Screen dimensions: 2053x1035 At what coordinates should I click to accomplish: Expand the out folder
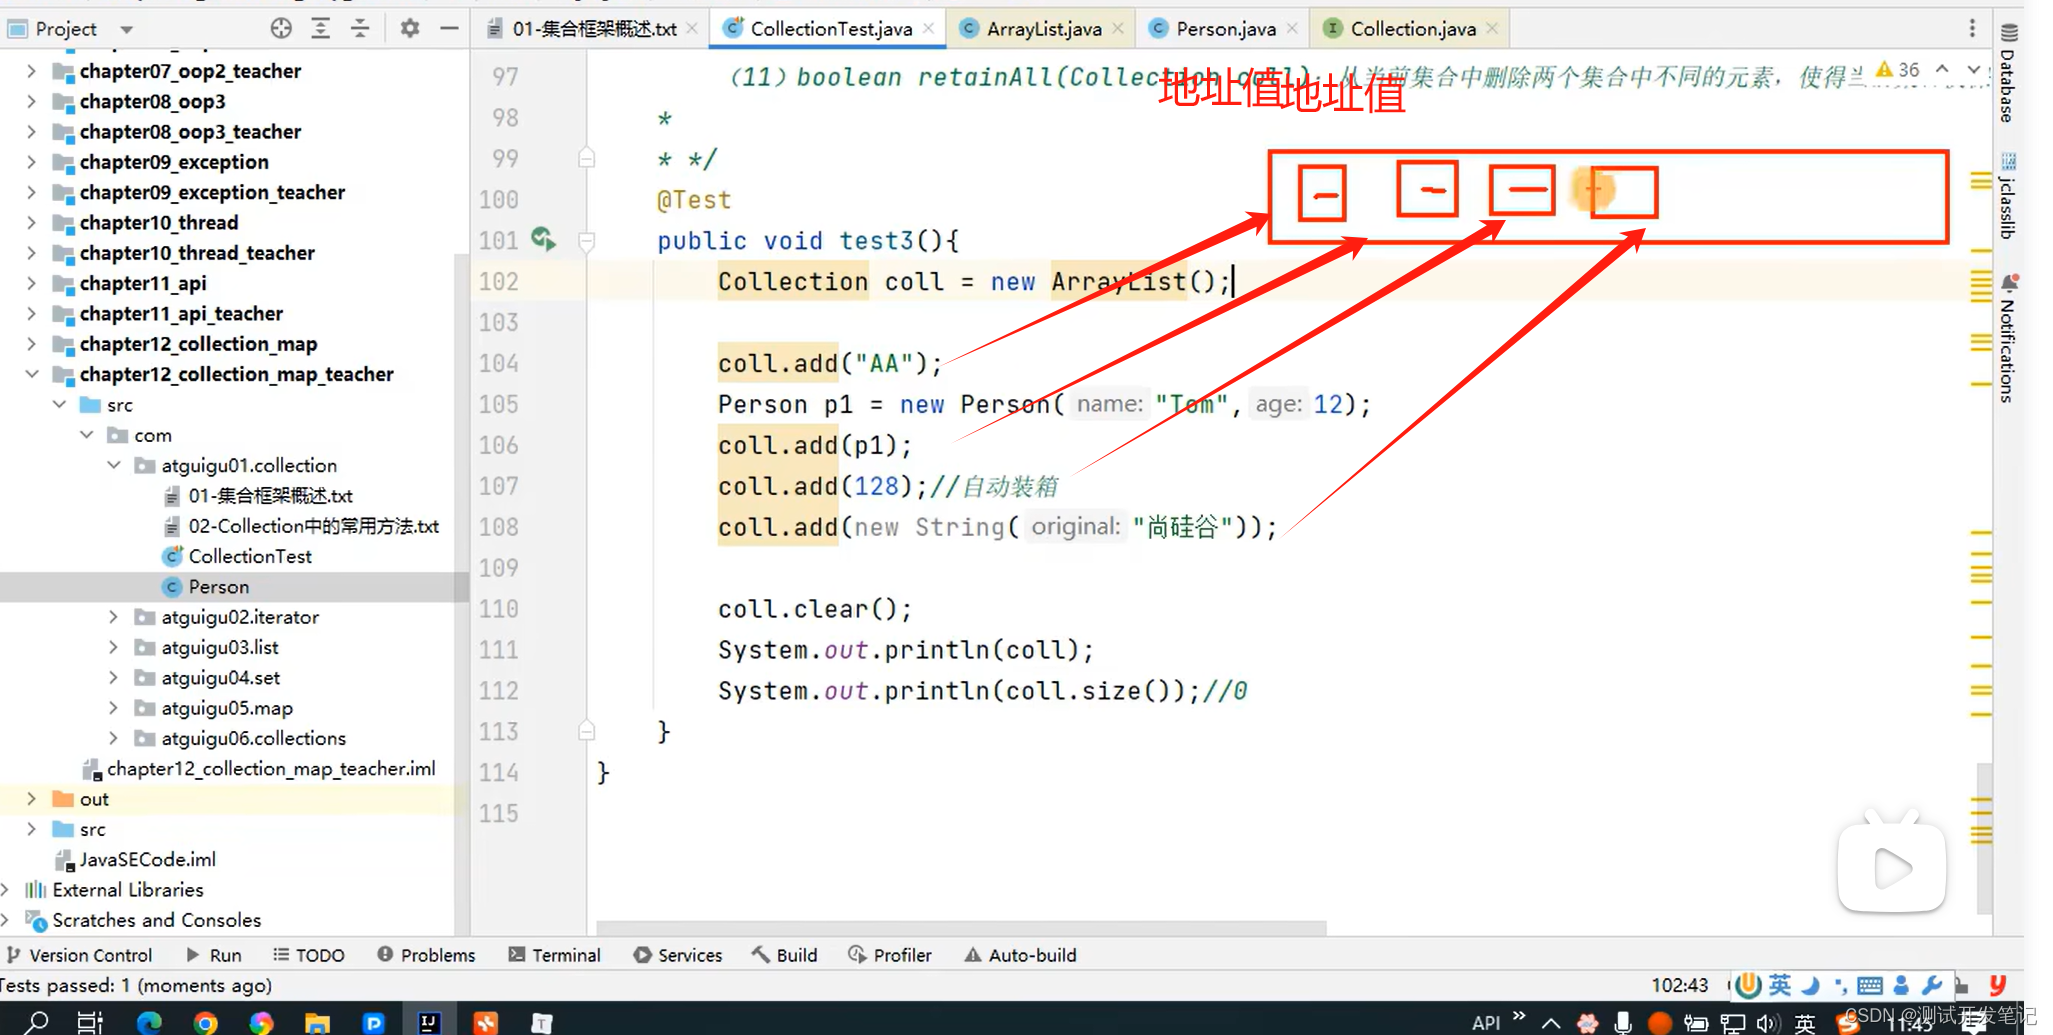pyautogui.click(x=31, y=799)
